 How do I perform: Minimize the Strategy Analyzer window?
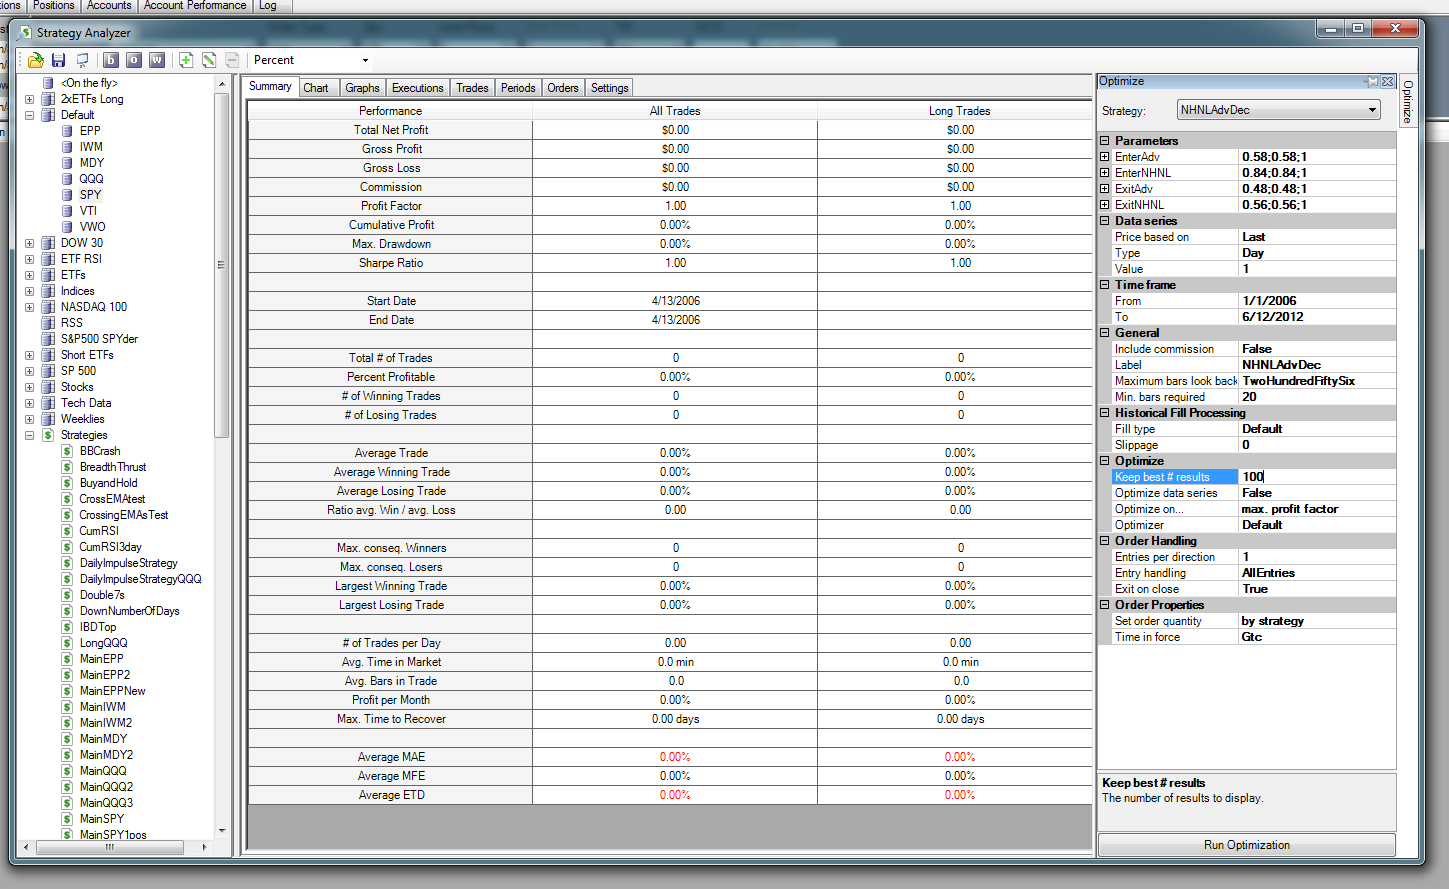[1331, 29]
